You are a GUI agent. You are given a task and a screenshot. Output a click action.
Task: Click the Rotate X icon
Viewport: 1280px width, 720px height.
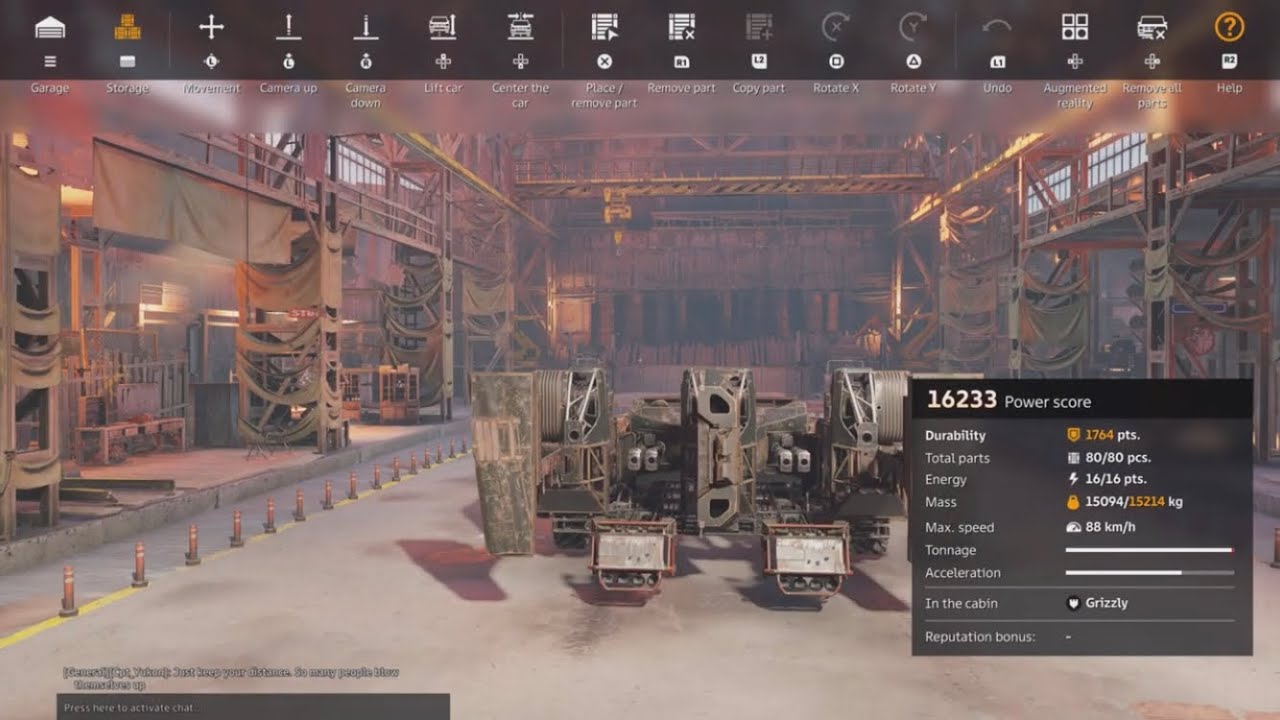pos(836,27)
